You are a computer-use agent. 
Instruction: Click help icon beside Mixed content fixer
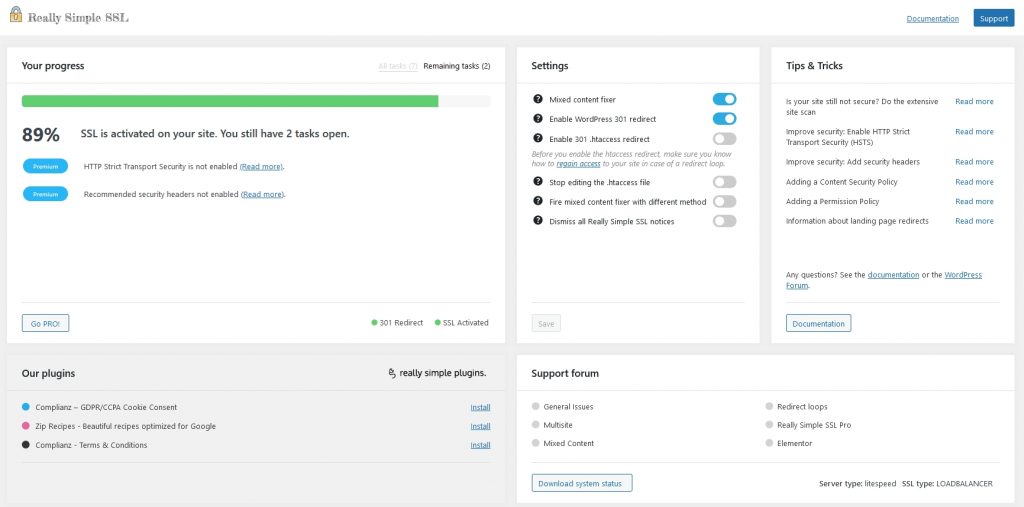pyautogui.click(x=538, y=99)
